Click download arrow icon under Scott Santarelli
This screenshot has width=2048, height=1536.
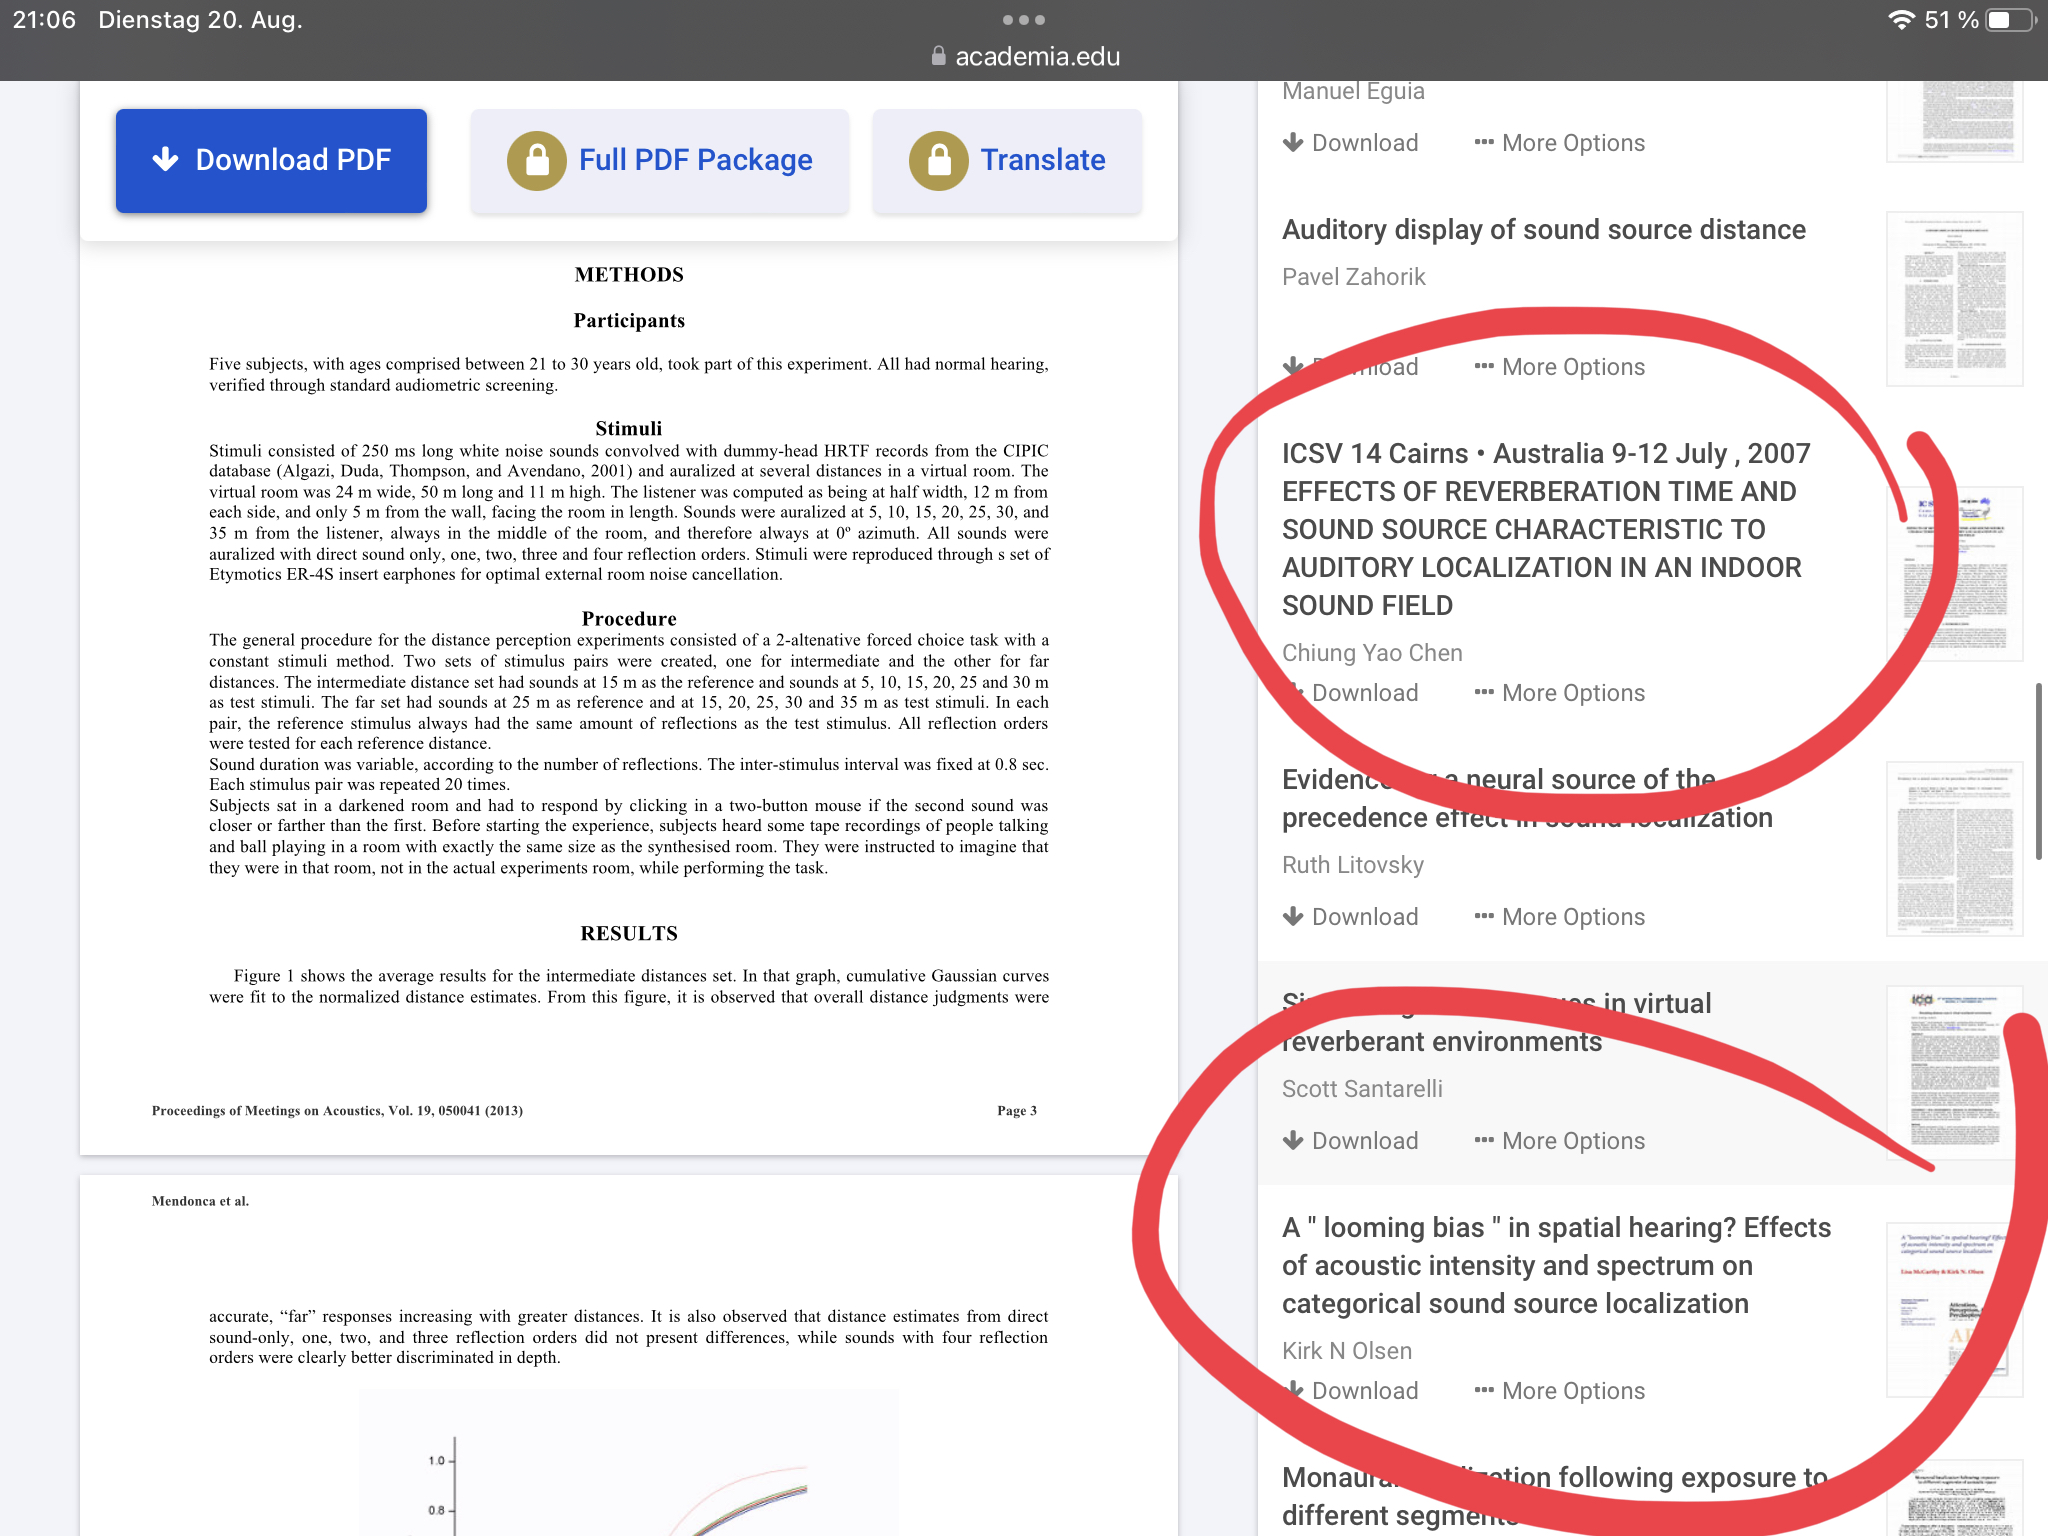tap(1293, 1141)
